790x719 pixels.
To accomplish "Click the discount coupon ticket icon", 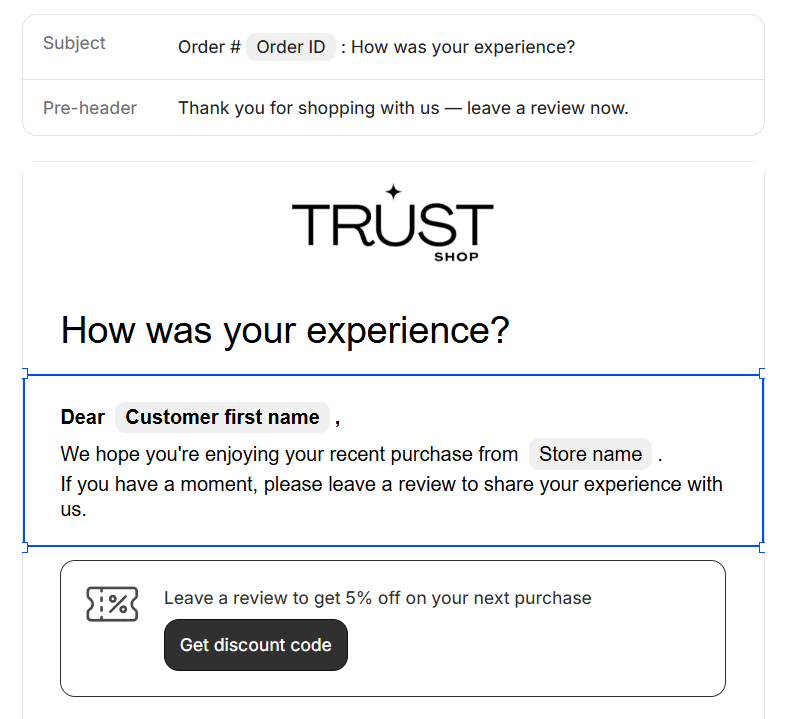I will pos(112,604).
